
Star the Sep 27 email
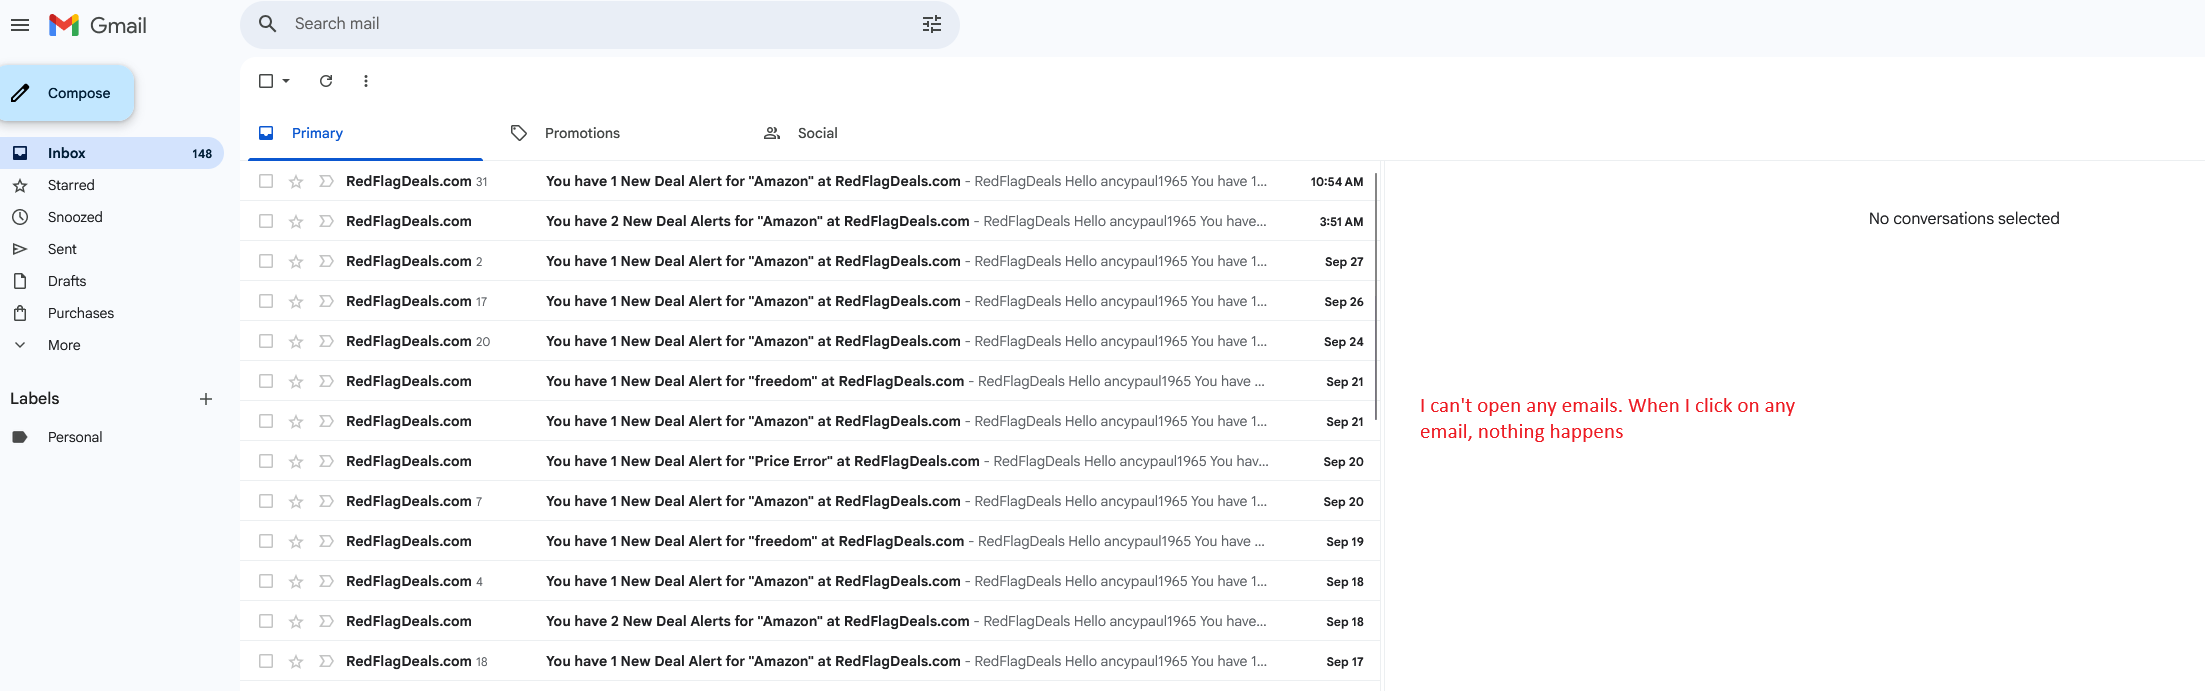(x=296, y=261)
